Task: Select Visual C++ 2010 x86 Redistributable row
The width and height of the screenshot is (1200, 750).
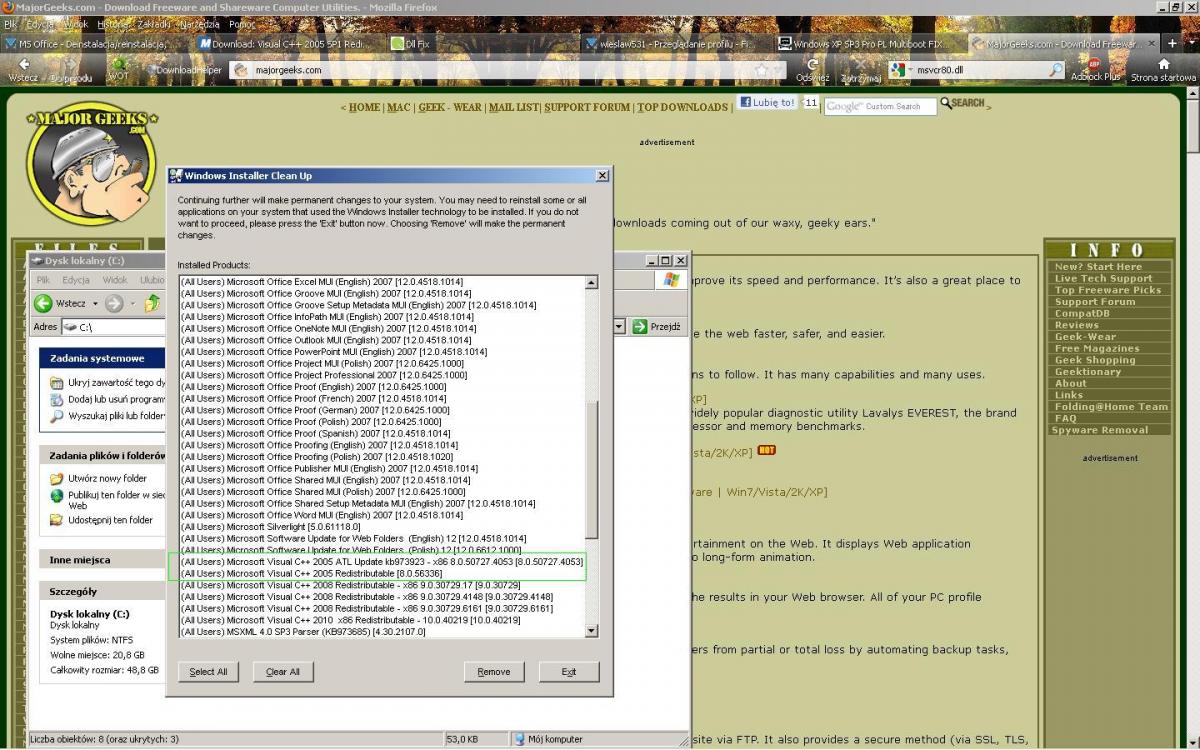Action: point(381,620)
